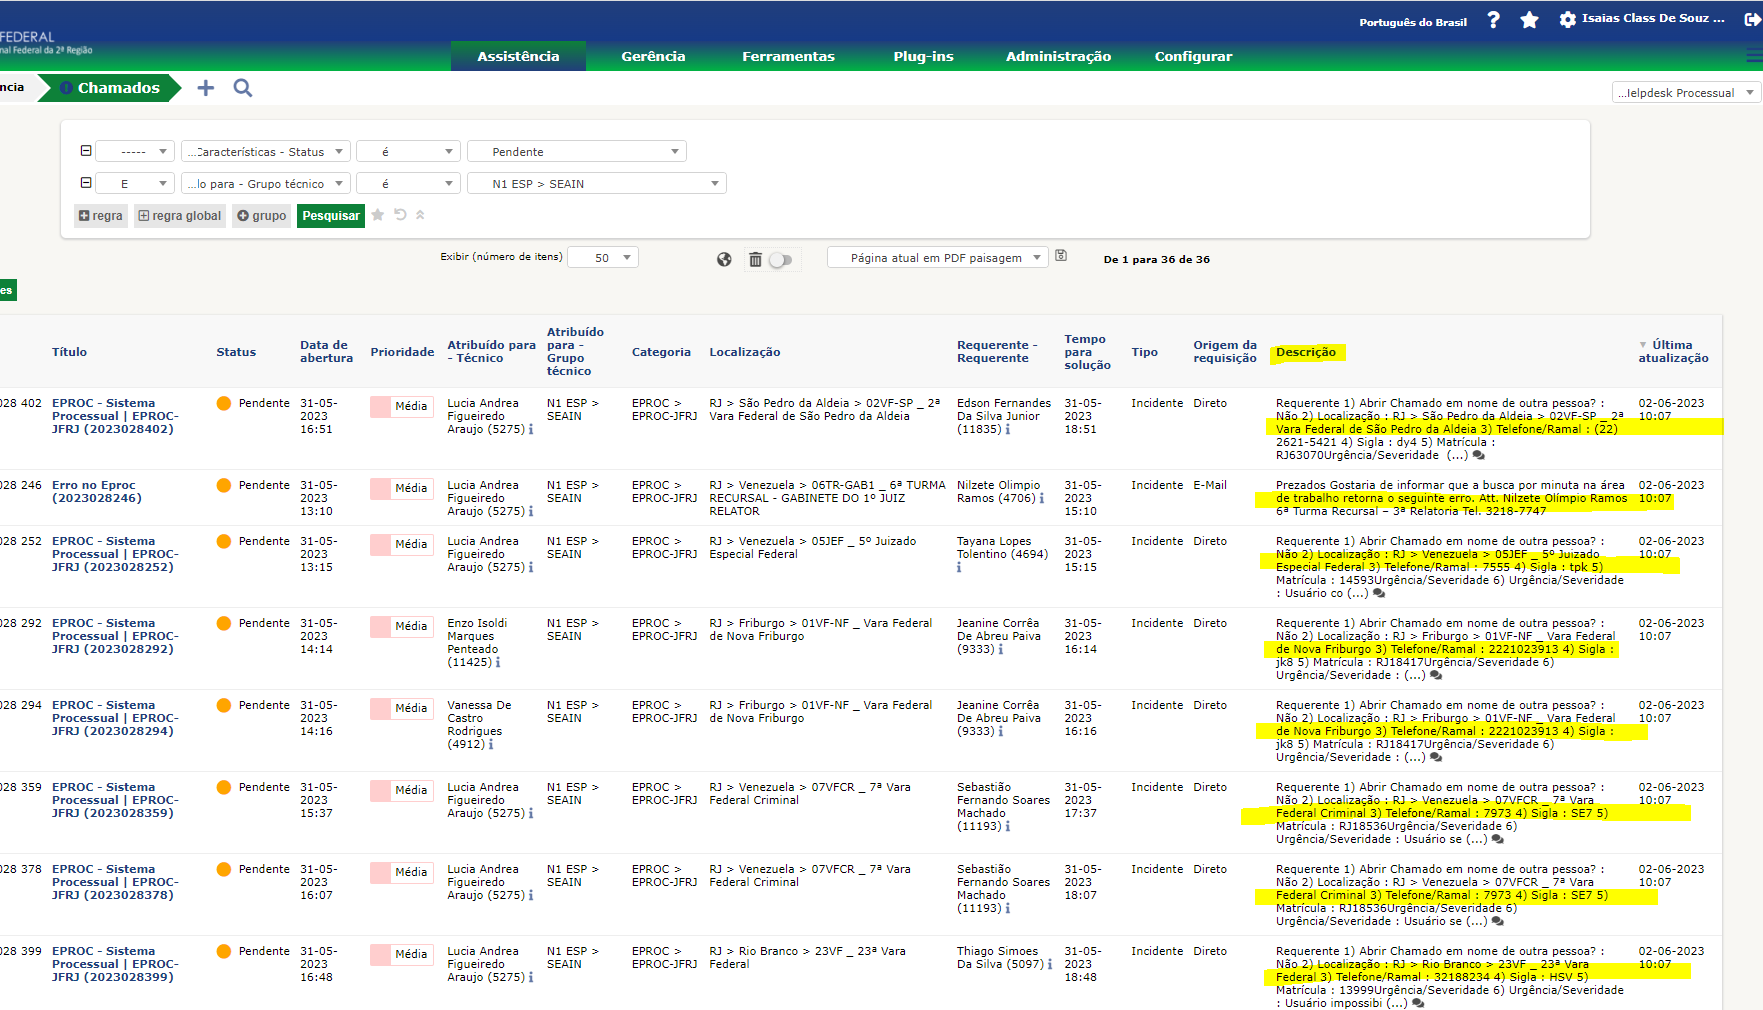Click E-Mail origin cell of Erro no Eproc
This screenshot has height=1010, width=1763.
click(1210, 485)
